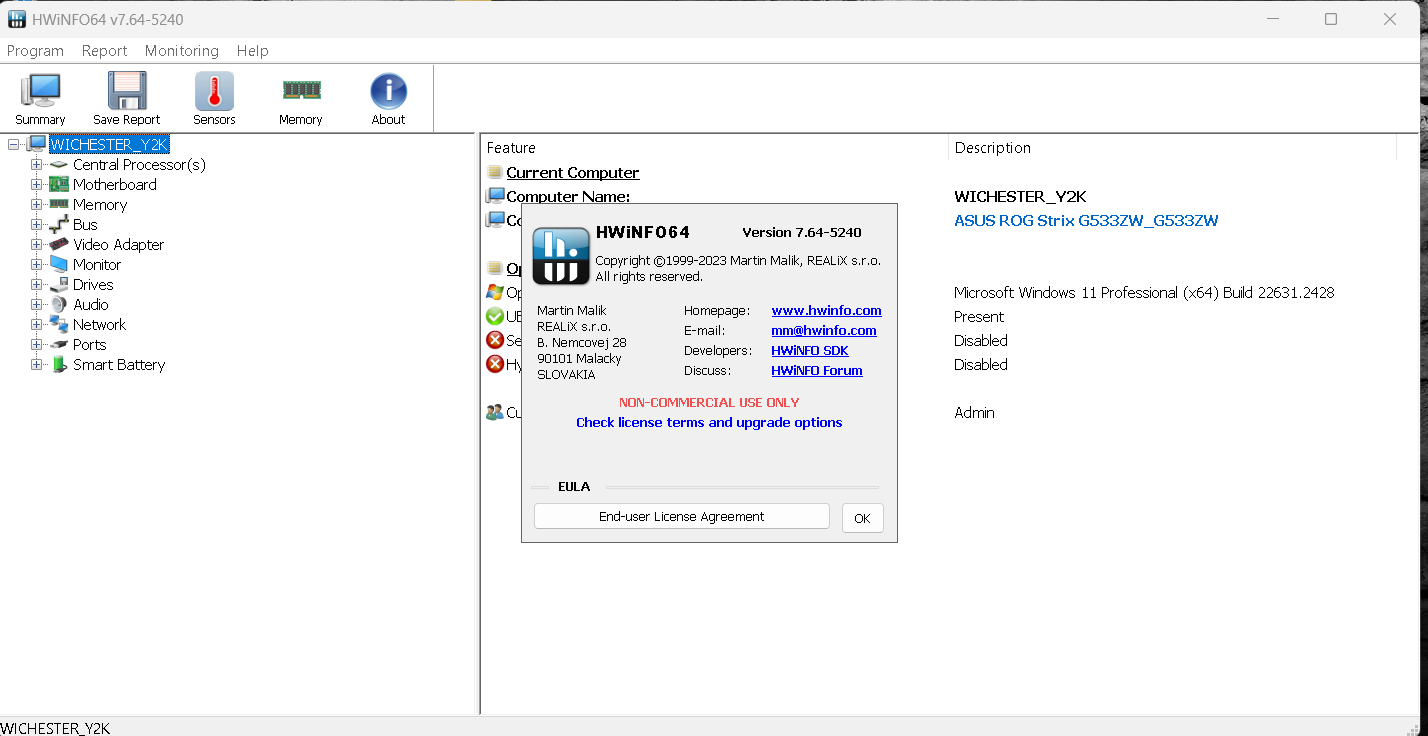Image resolution: width=1428 pixels, height=736 pixels.
Task: Open the Summary toolbar icon
Action: pyautogui.click(x=40, y=91)
